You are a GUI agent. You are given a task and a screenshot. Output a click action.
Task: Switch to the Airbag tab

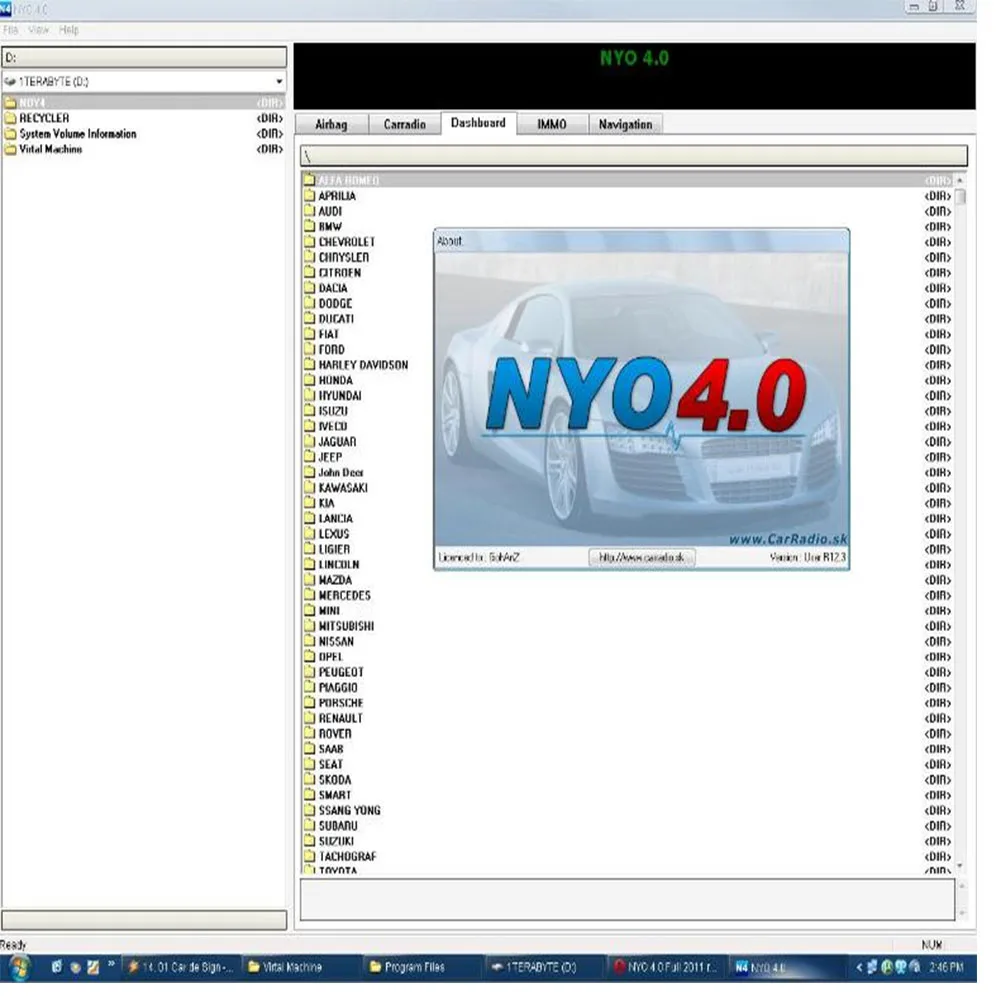pyautogui.click(x=331, y=124)
